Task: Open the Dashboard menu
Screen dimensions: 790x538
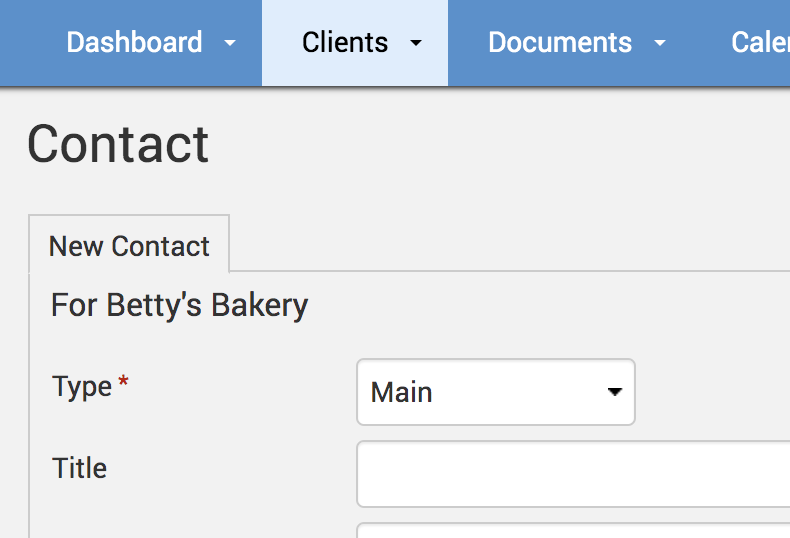Action: tap(134, 43)
